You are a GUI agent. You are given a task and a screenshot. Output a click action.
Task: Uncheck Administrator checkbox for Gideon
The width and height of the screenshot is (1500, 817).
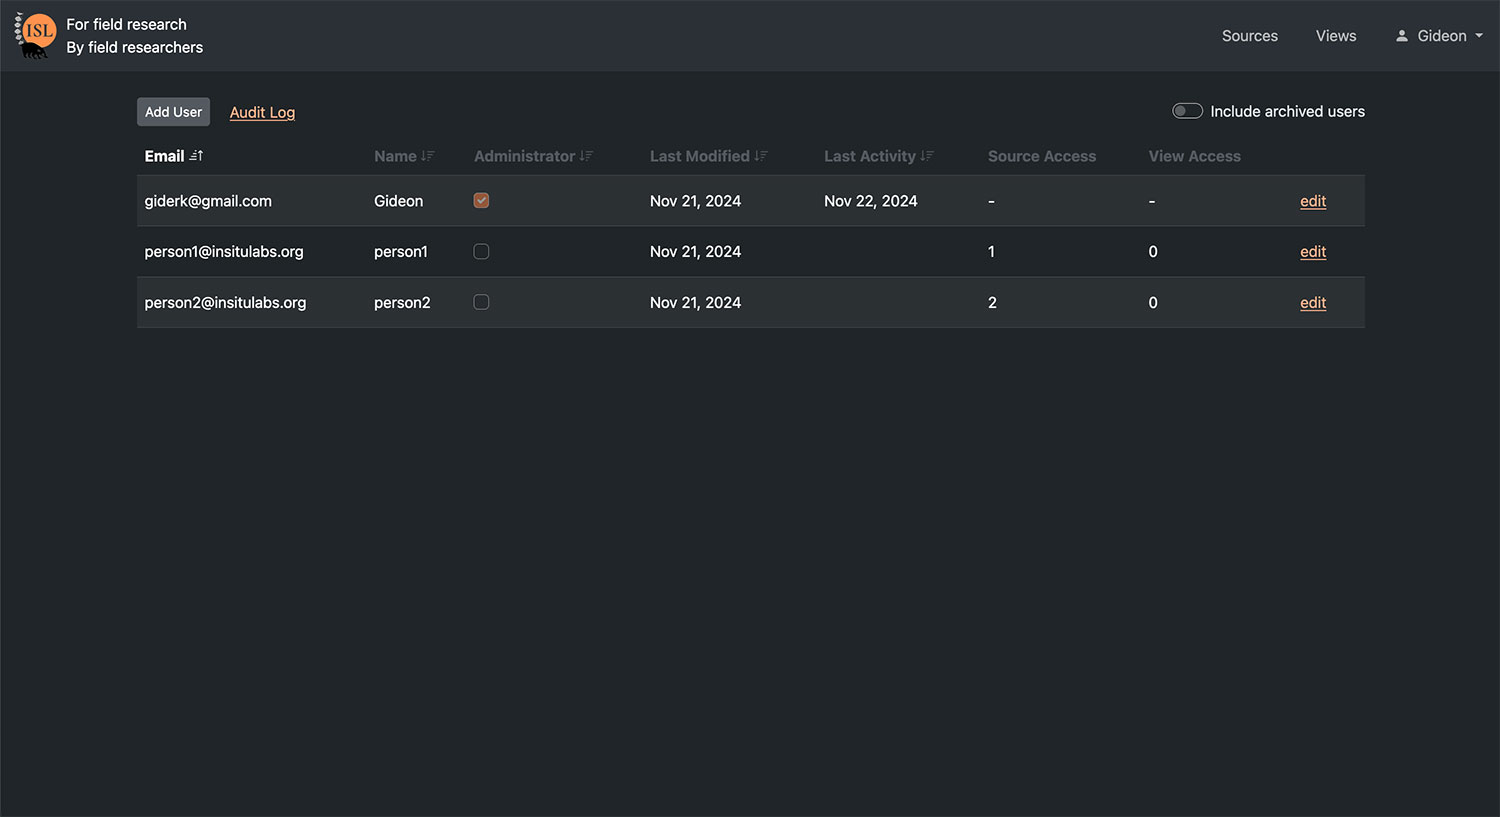point(481,201)
